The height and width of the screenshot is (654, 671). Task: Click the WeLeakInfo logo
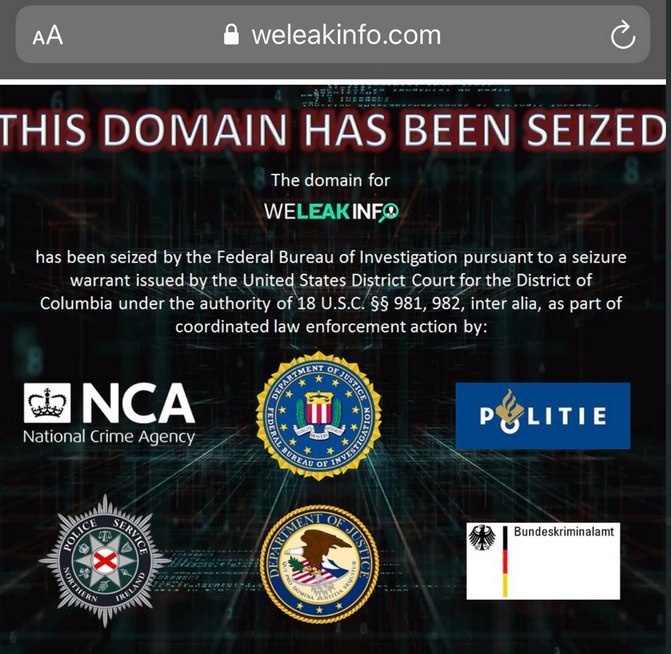pos(331,211)
